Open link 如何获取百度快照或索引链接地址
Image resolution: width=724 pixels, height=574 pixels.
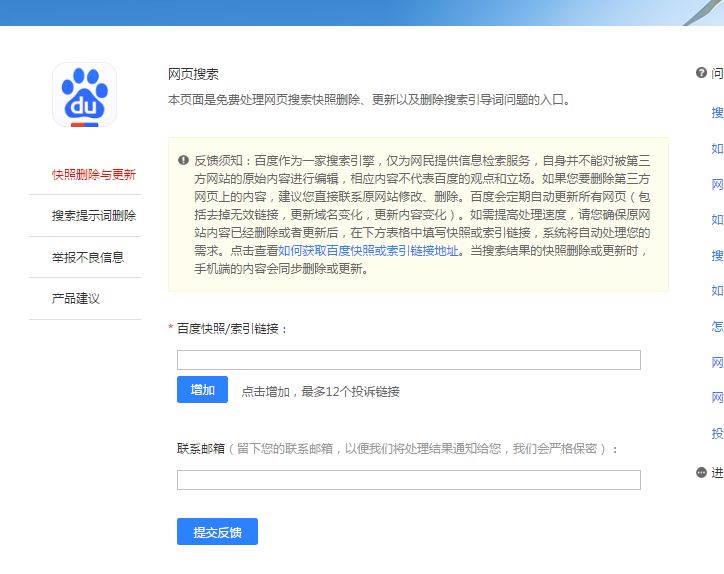pos(368,250)
